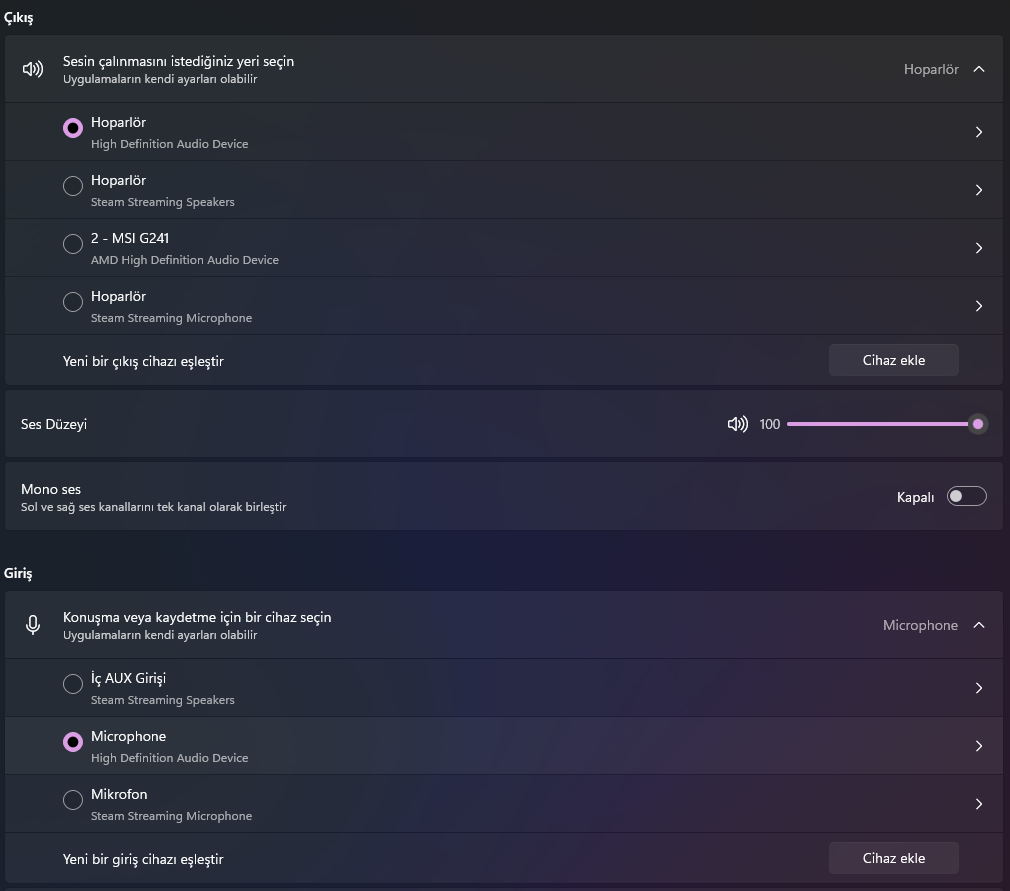The height and width of the screenshot is (891, 1010).
Task: Click the Ses Düzeyi volume slider
Action: pos(880,424)
